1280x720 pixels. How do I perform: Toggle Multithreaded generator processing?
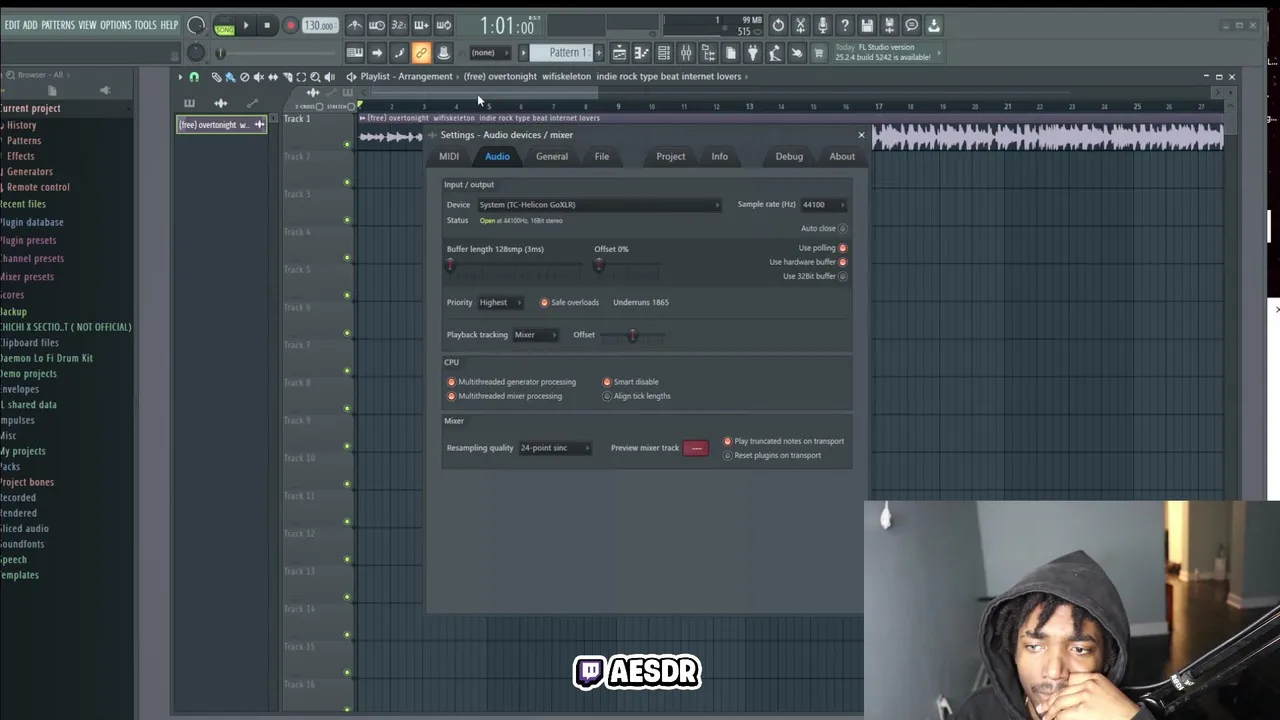pyautogui.click(x=451, y=382)
